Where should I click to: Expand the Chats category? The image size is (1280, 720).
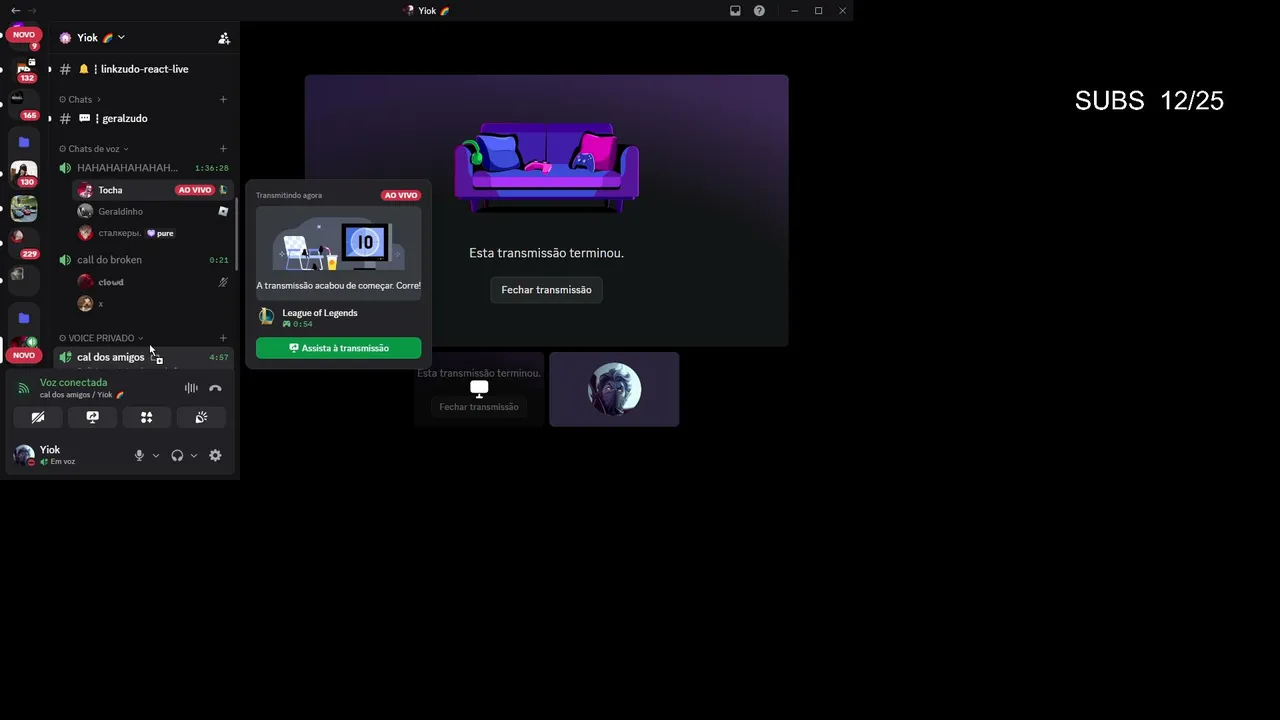[80, 100]
